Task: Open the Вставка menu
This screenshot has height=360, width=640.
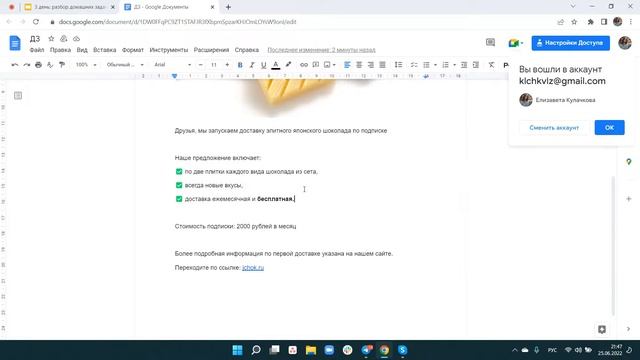Action: coord(104,50)
